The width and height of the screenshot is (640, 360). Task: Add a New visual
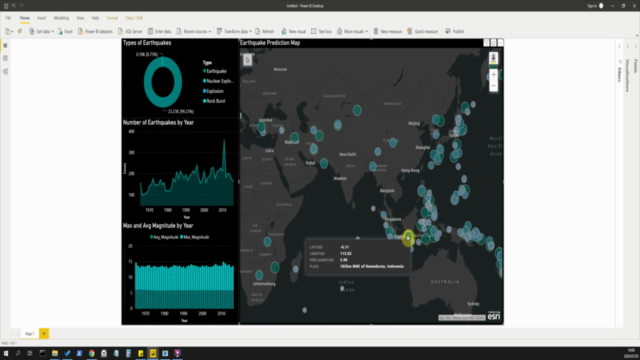coord(293,31)
